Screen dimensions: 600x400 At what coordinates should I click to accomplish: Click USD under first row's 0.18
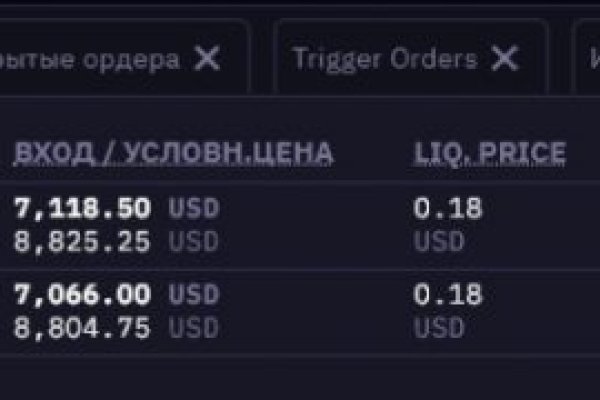click(x=439, y=241)
